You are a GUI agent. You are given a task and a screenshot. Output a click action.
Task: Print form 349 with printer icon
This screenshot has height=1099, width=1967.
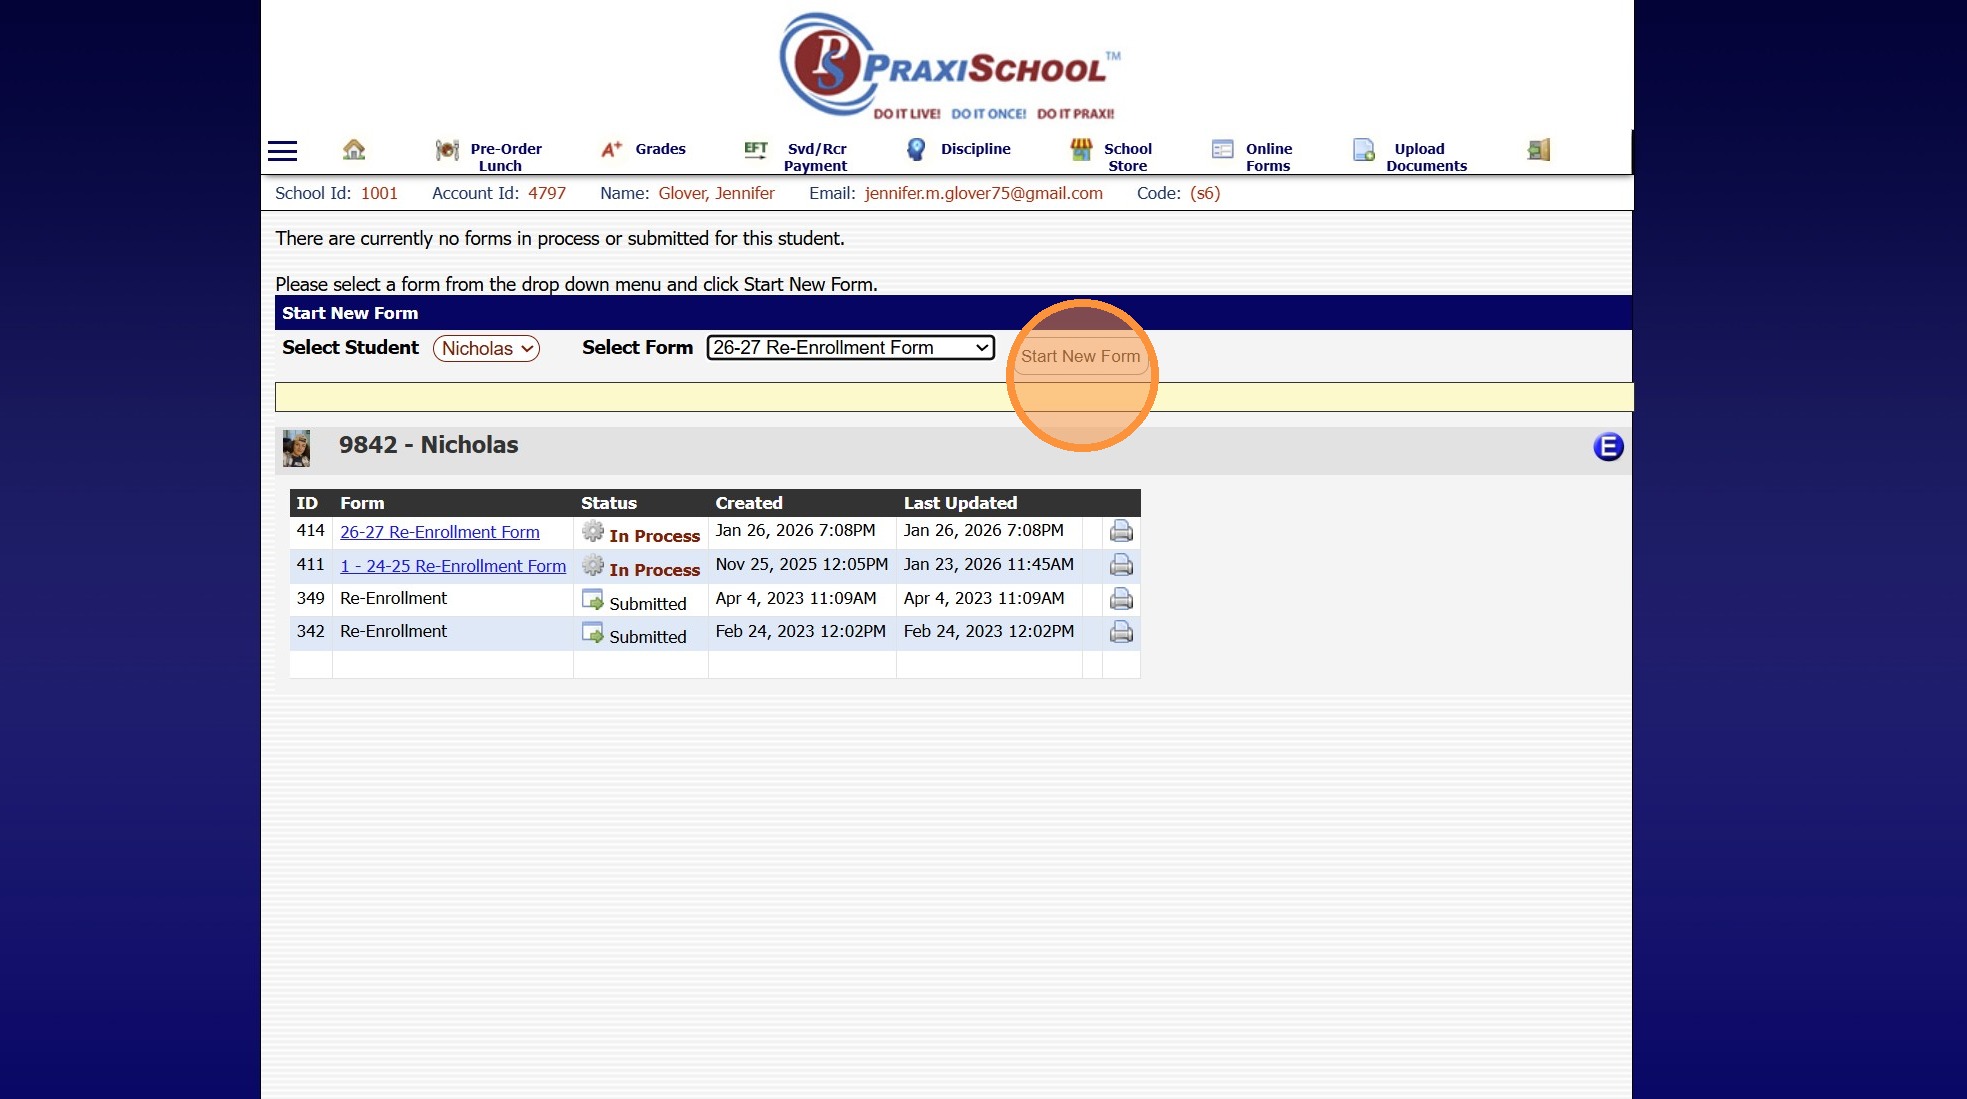coord(1121,599)
